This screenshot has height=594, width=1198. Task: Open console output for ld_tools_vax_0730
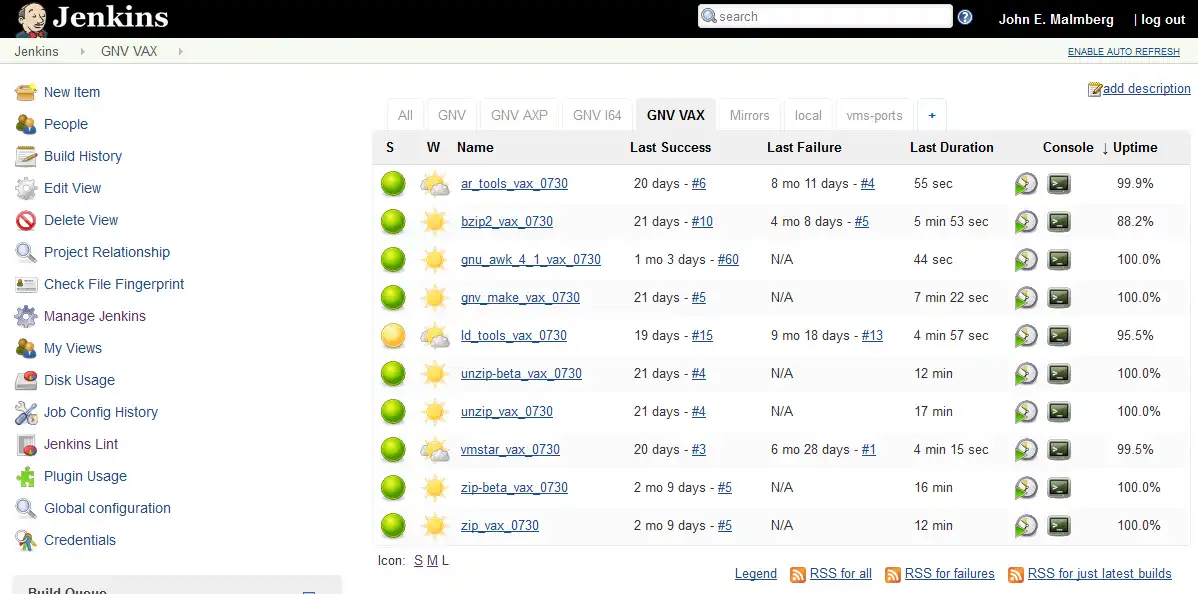[1058, 336]
